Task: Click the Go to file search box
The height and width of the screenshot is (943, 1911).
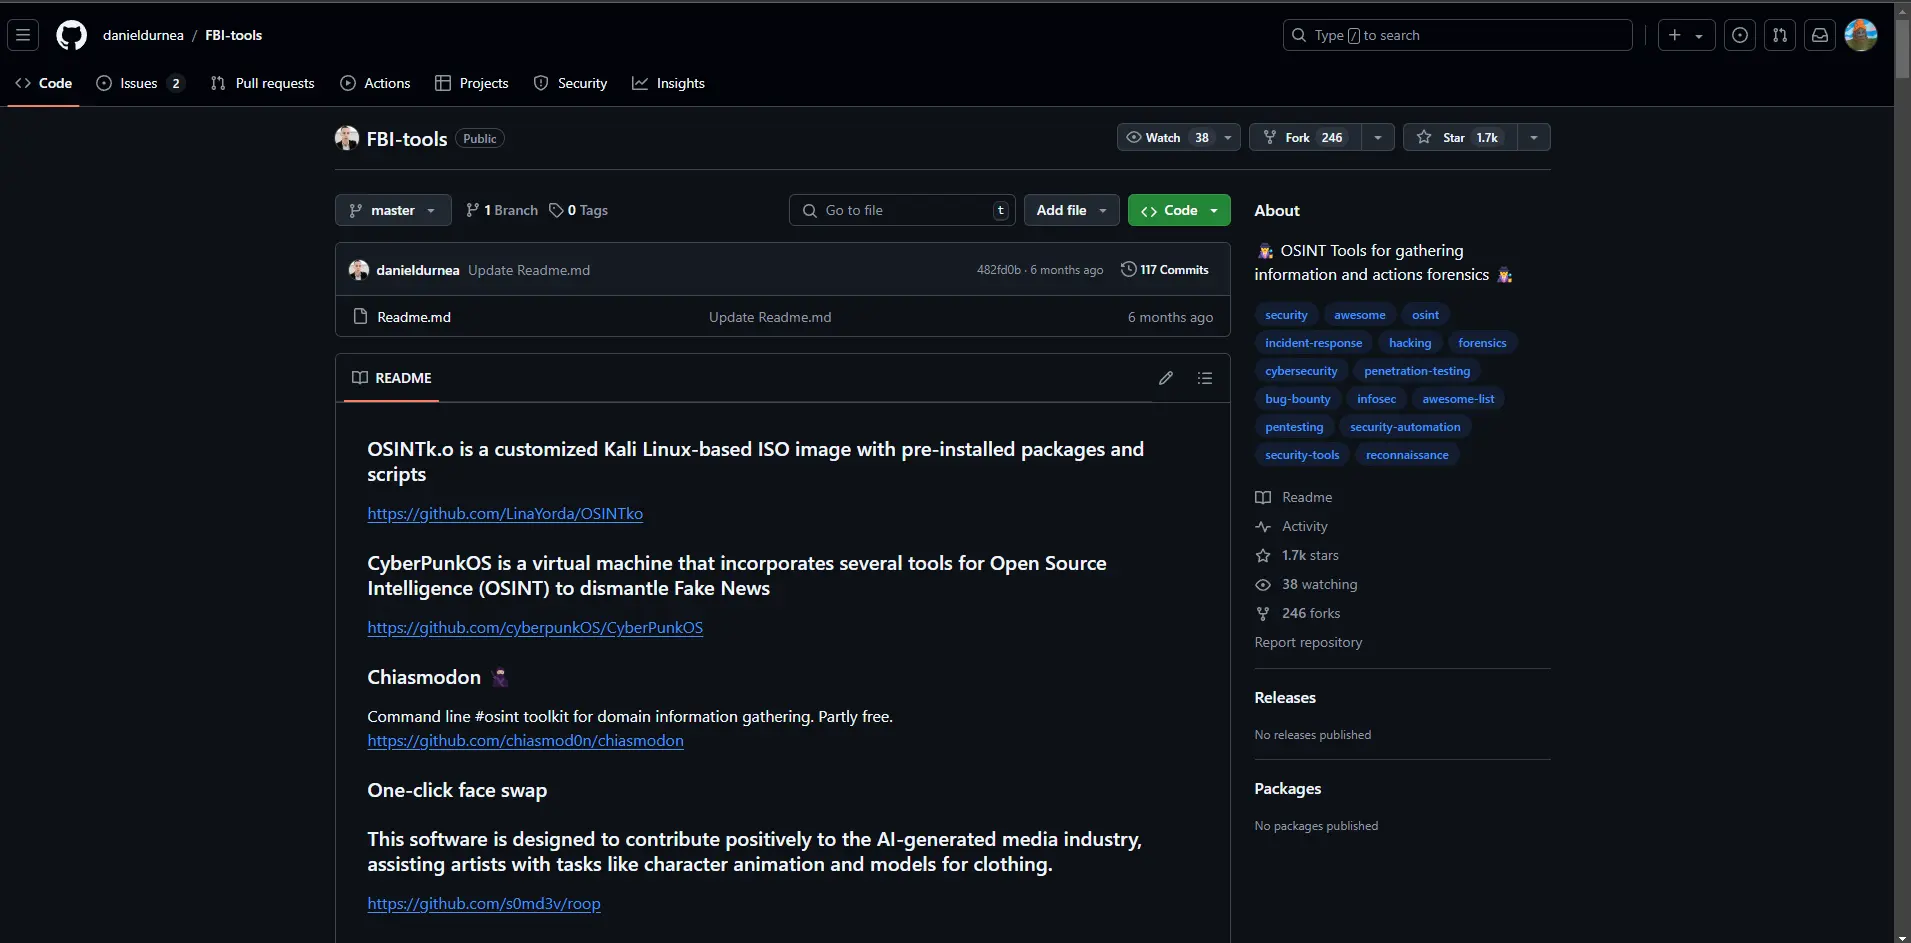Action: pos(902,210)
